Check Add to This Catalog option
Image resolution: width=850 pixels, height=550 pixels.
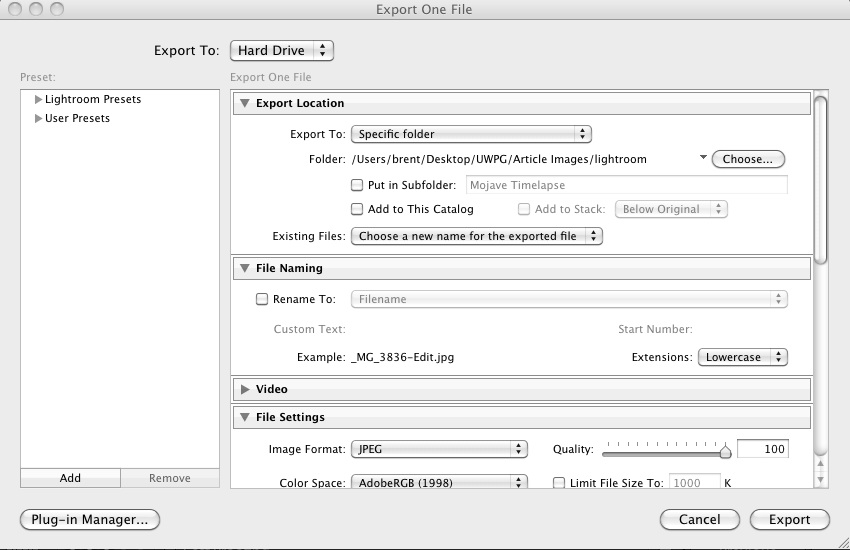357,210
